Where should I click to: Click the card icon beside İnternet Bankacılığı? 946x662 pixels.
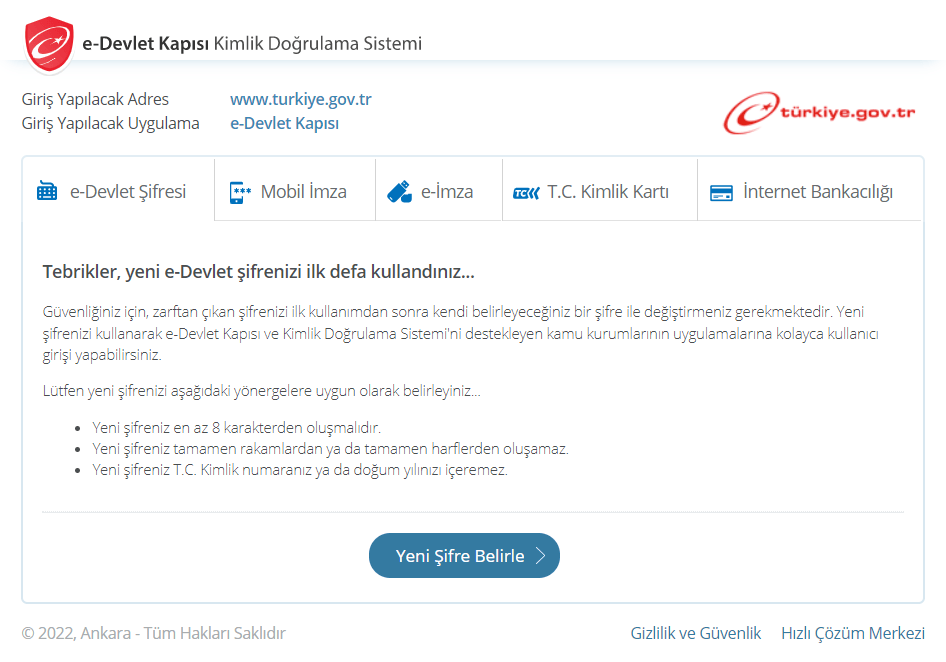721,193
